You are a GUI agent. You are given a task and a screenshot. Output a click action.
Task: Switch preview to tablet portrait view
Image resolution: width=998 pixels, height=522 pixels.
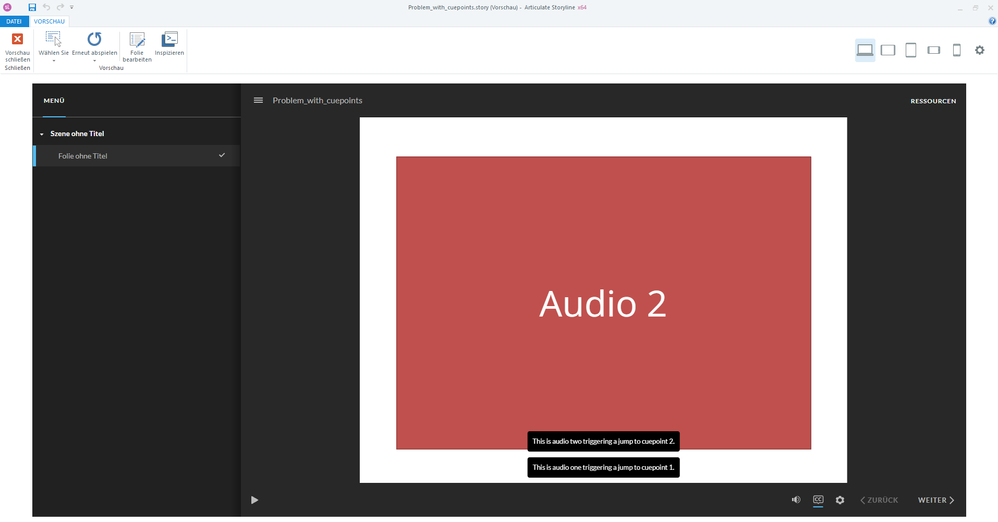click(911, 50)
